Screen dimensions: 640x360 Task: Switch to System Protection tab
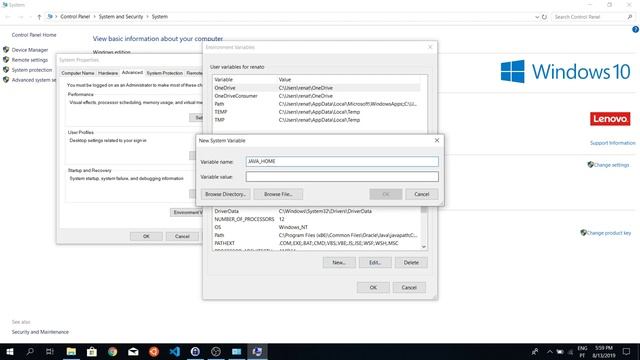164,73
